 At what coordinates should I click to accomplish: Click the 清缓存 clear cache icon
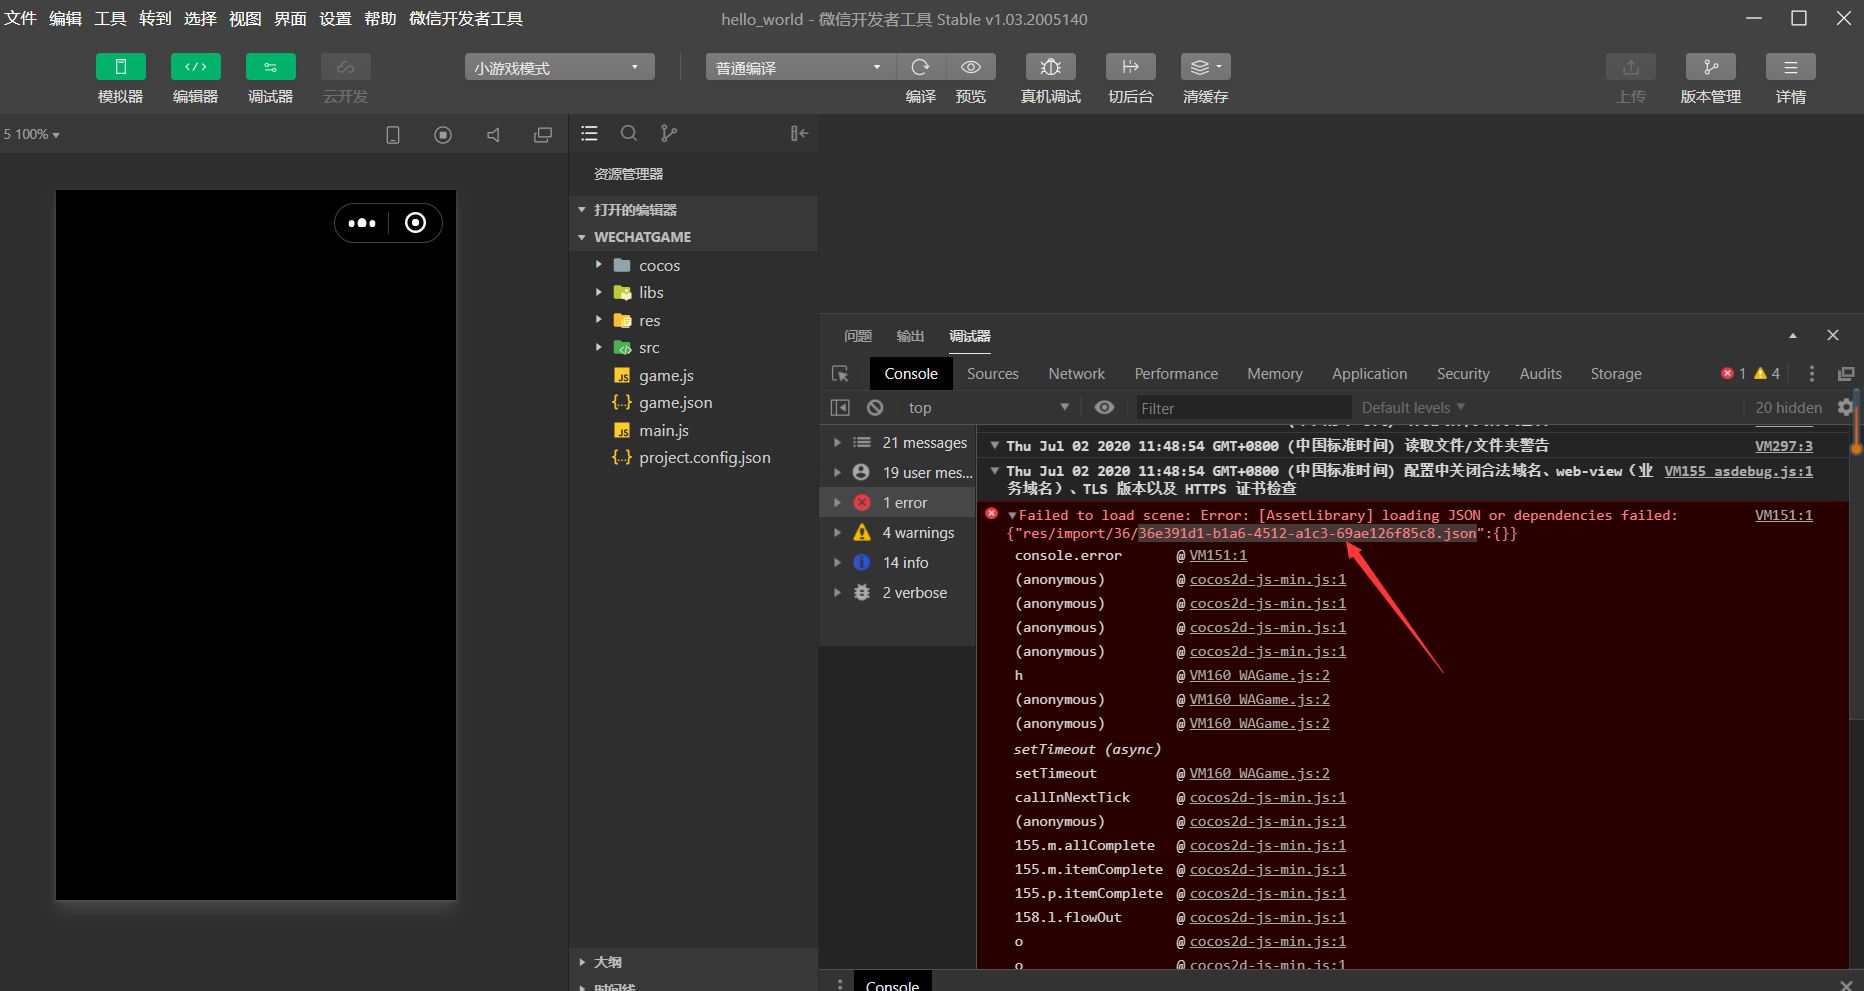pyautogui.click(x=1205, y=67)
